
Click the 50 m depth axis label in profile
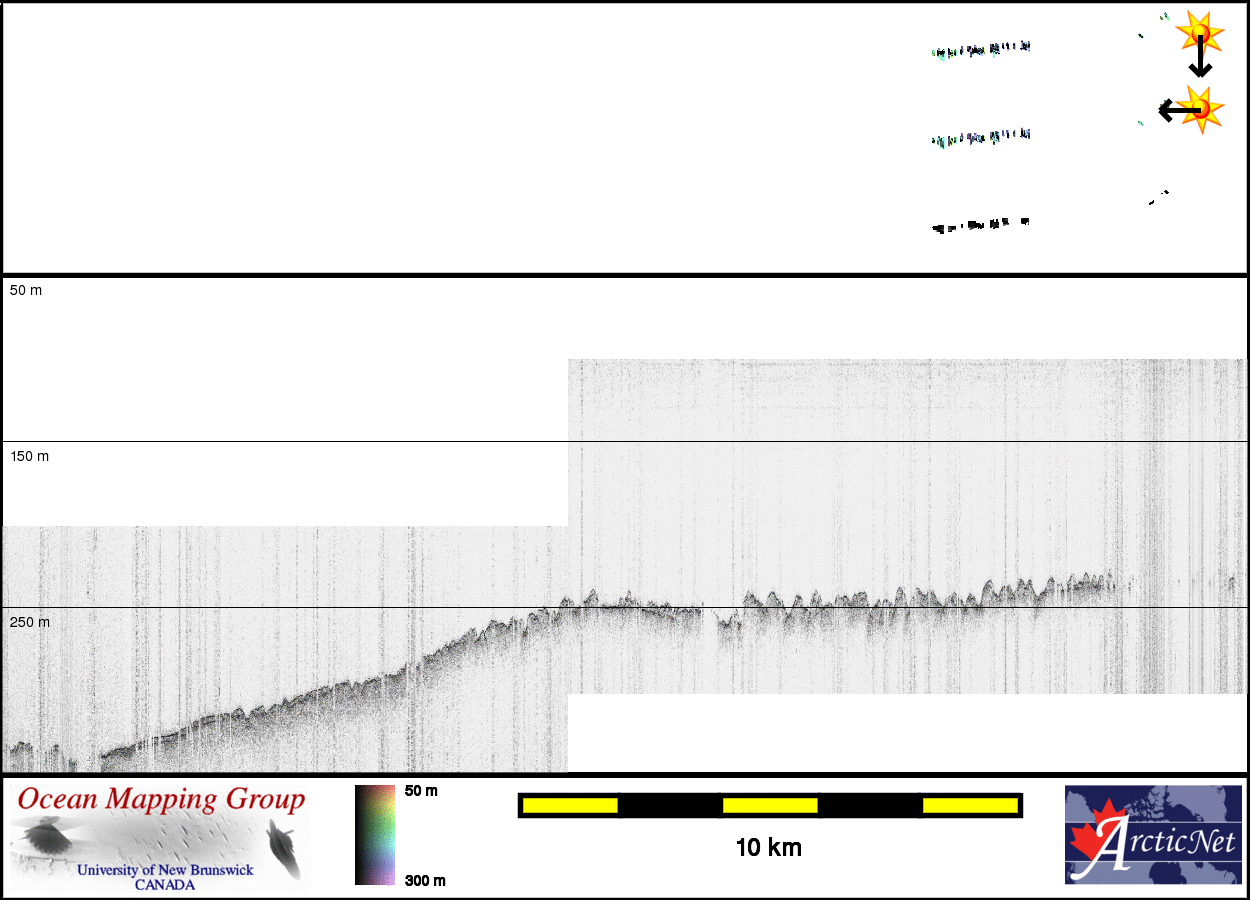point(26,290)
